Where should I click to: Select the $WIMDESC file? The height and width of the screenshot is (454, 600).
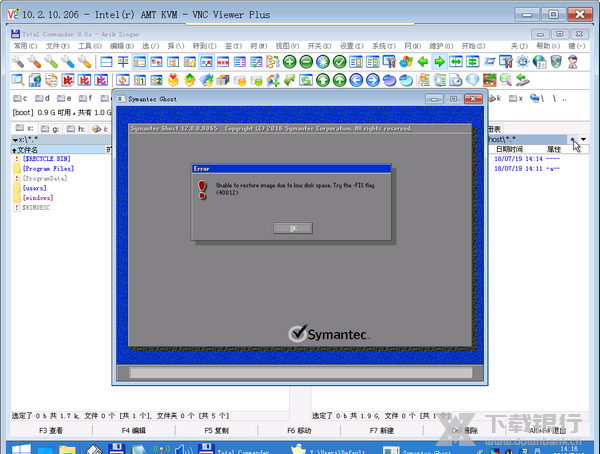36,207
